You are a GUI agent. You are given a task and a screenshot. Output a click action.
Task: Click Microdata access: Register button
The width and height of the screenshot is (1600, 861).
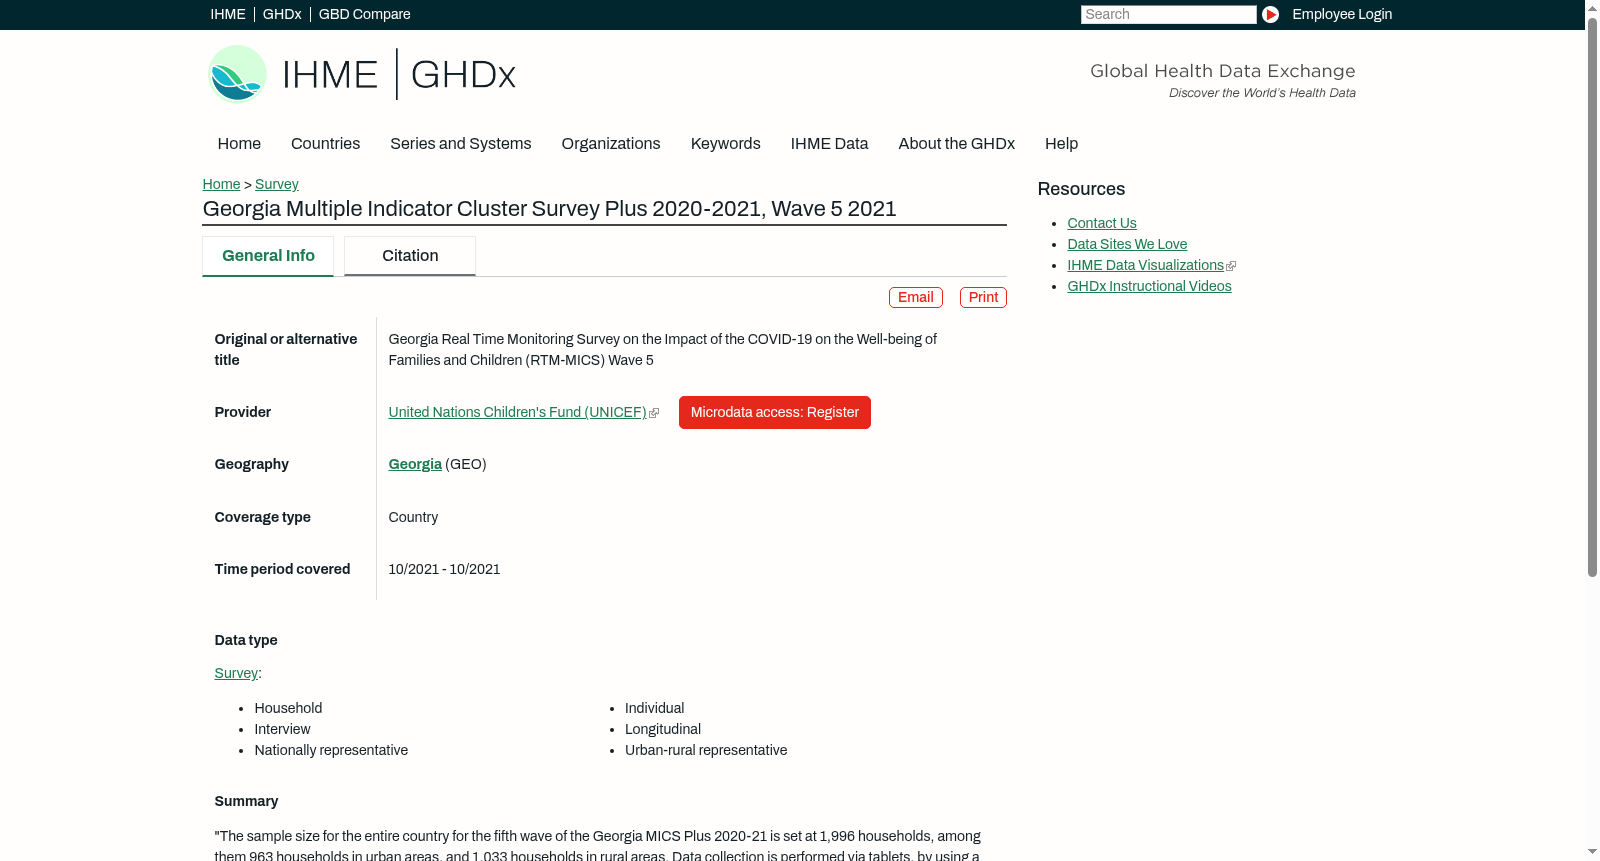[775, 413]
